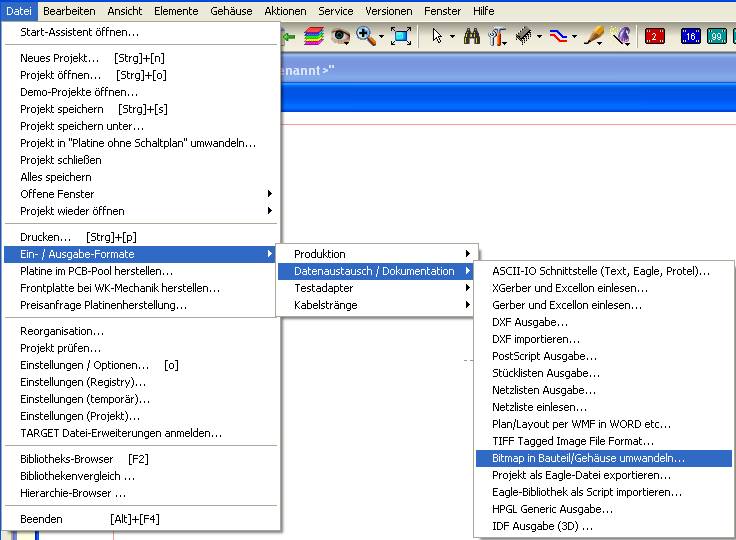This screenshot has width=736, height=540.
Task: Open dropdown arrow beside the pointer tool
Action: coord(452,36)
